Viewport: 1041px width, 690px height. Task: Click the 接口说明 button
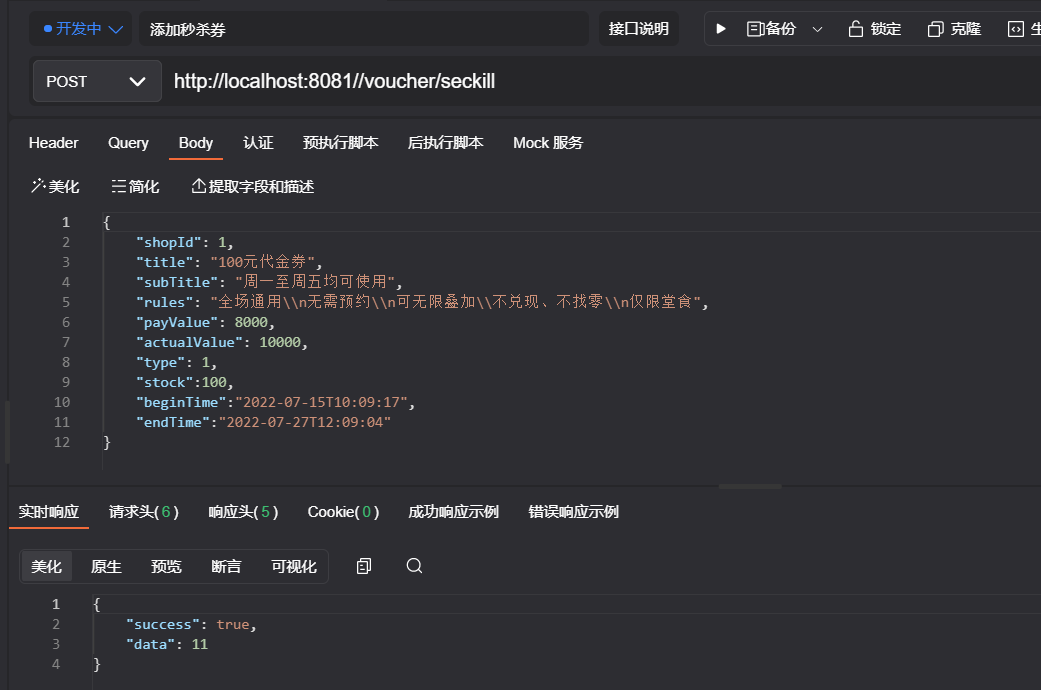pos(638,29)
